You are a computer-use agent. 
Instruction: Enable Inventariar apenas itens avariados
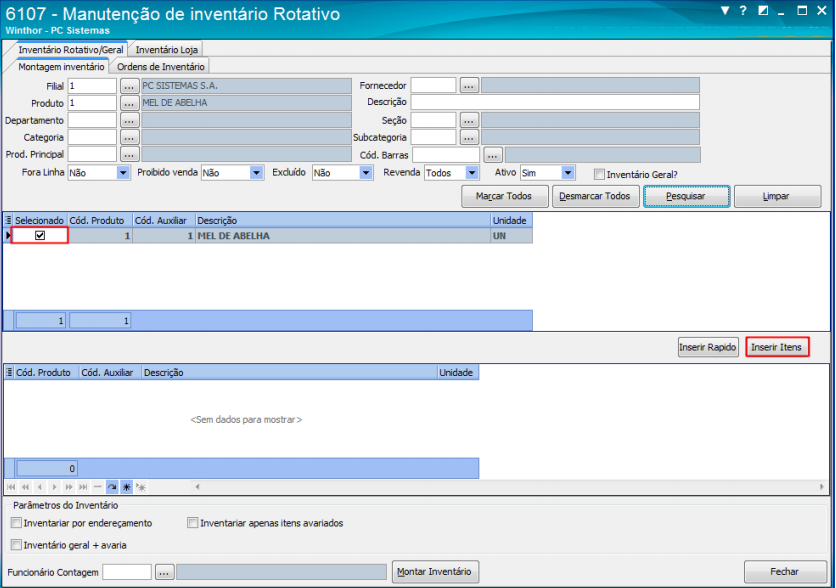(192, 523)
